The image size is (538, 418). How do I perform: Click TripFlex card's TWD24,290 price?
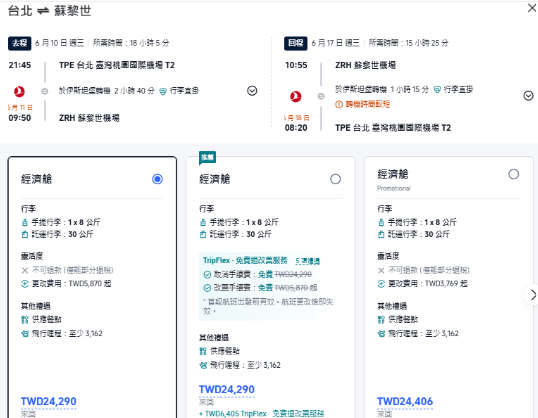click(226, 389)
